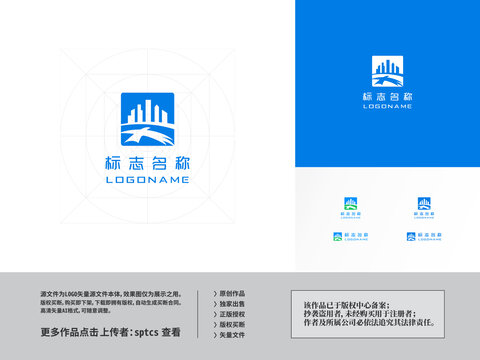The height and width of the screenshot is (360, 480).
Task: Select the white logo icon on the blue panel
Action: pyautogui.click(x=387, y=71)
